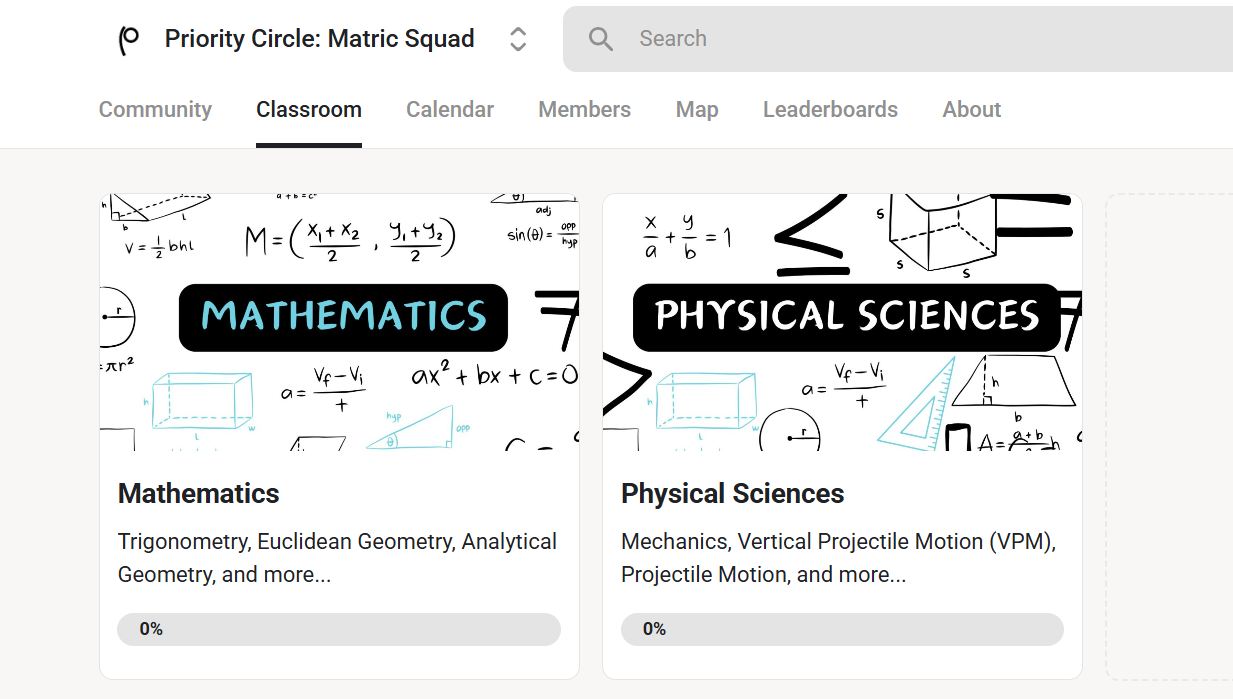
Task: Click the Mathematics 0% progress bar
Action: (x=339, y=629)
